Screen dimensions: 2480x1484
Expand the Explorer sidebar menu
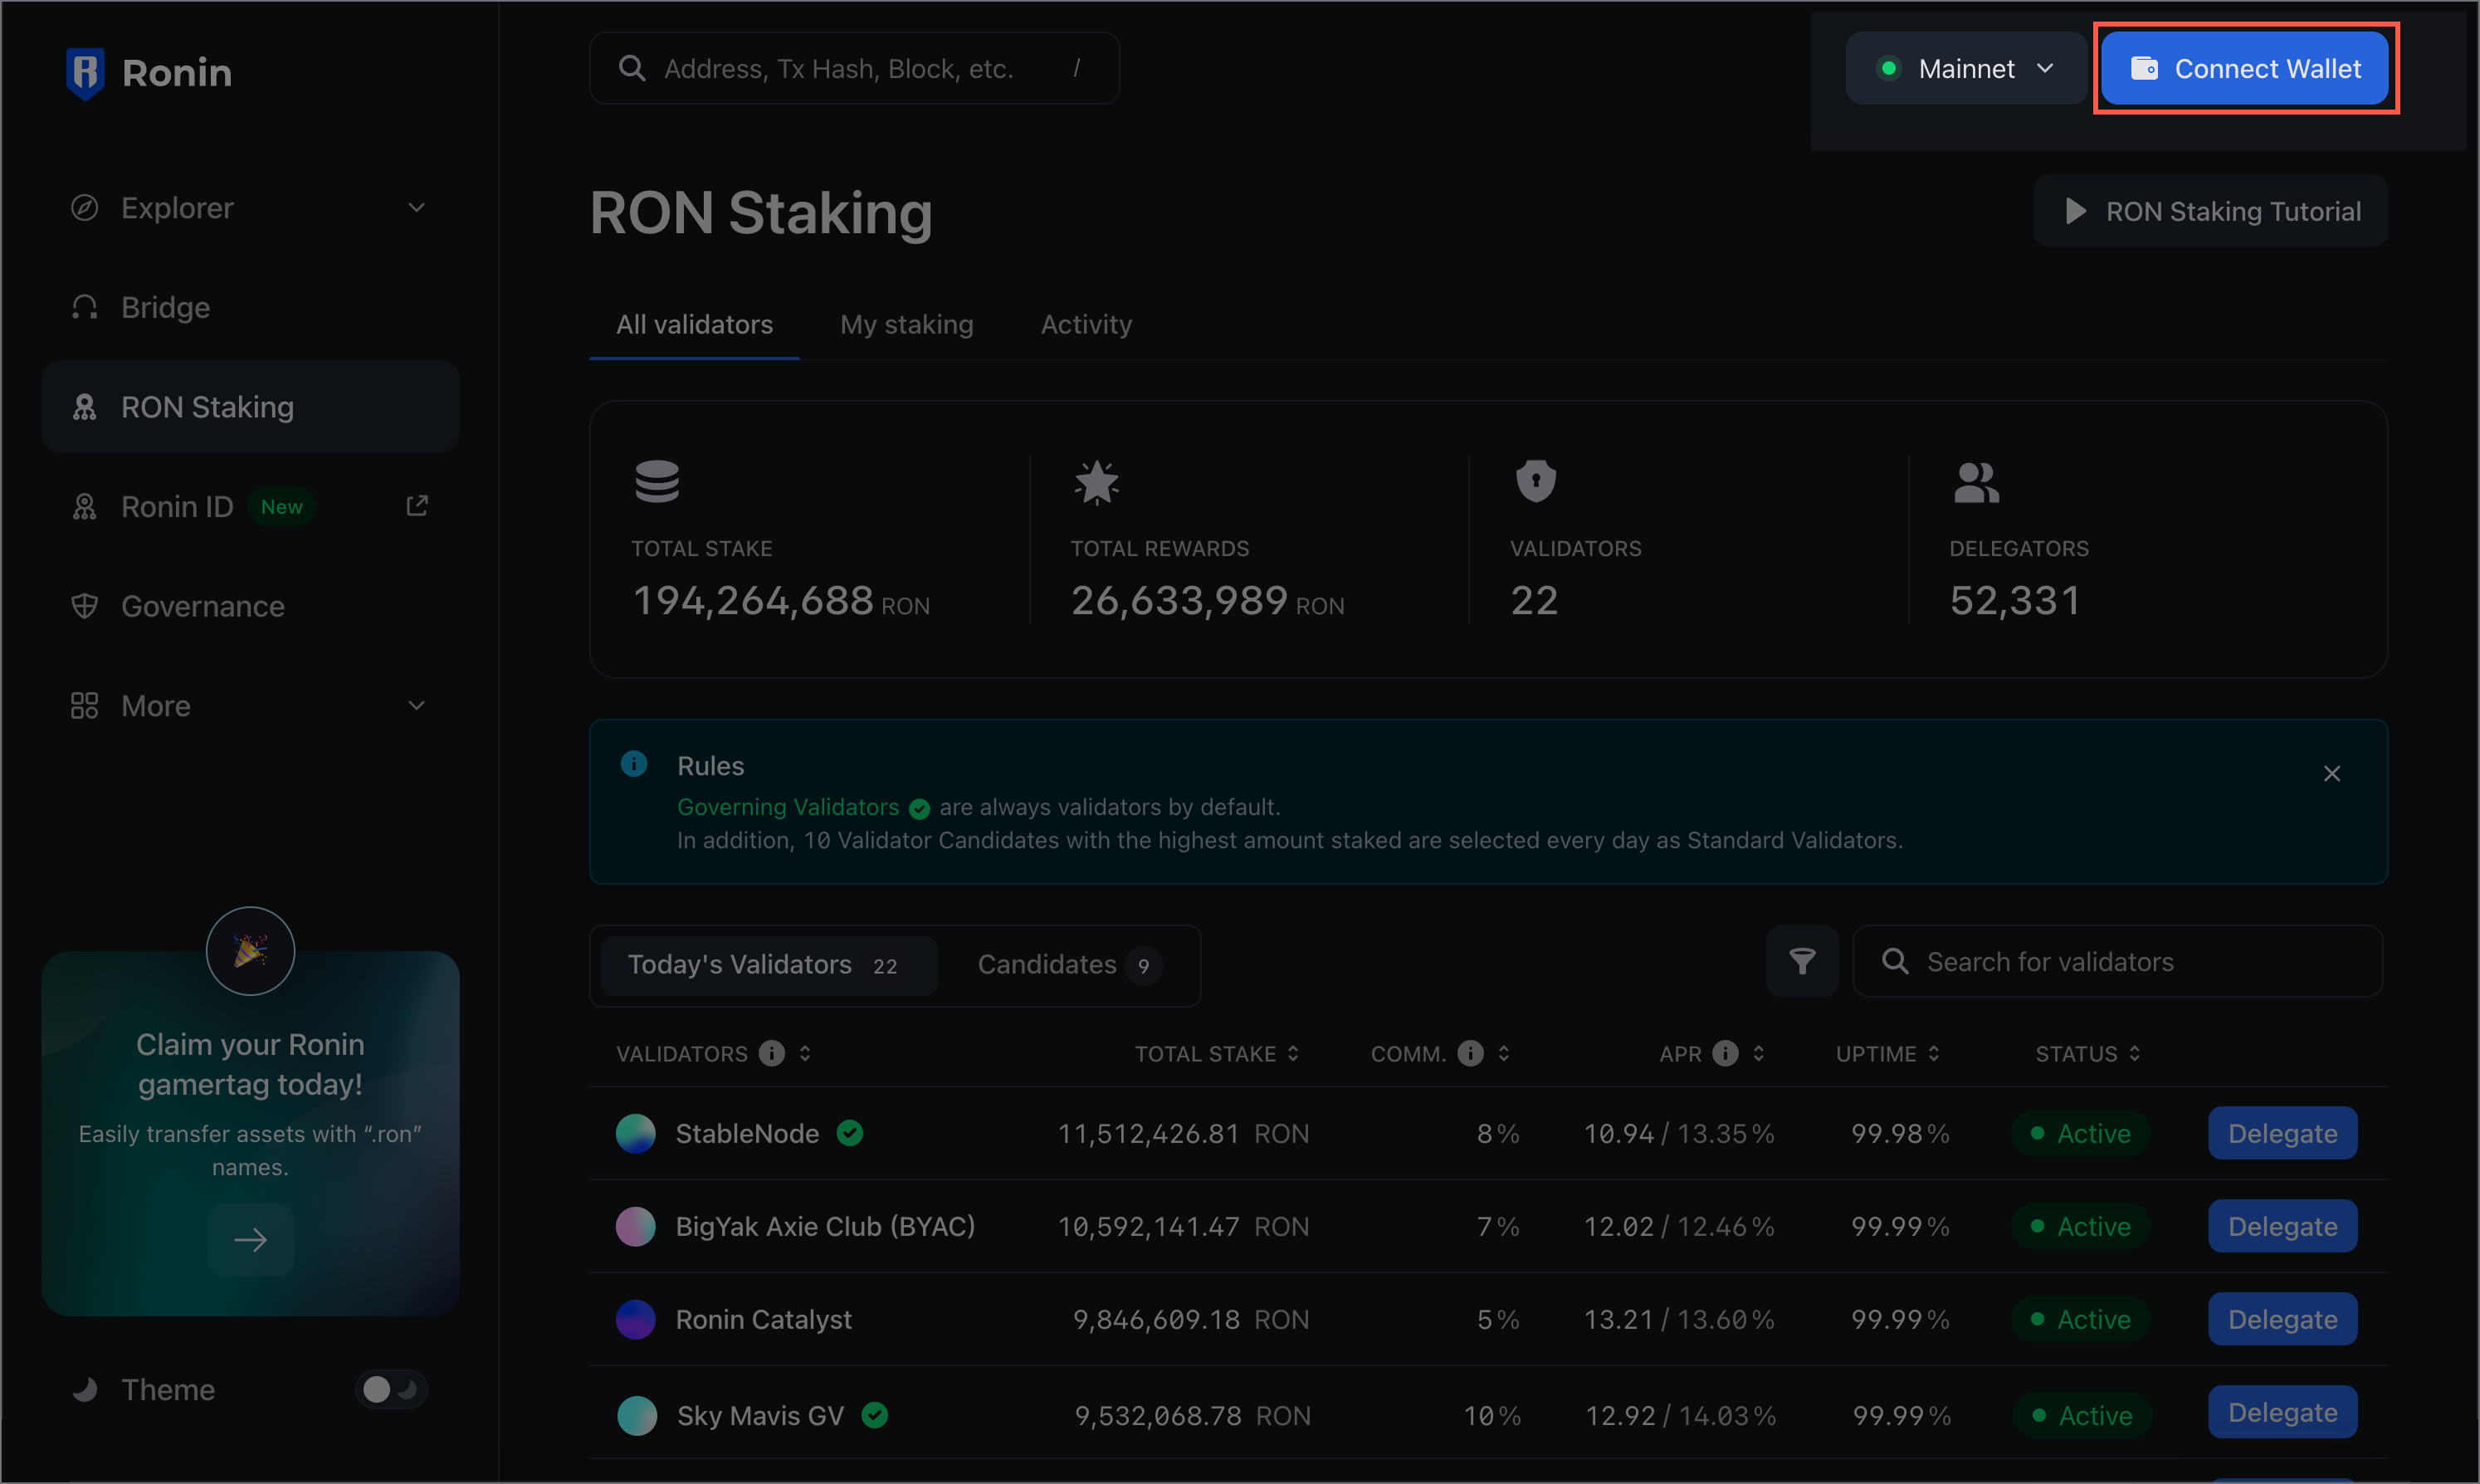177,207
